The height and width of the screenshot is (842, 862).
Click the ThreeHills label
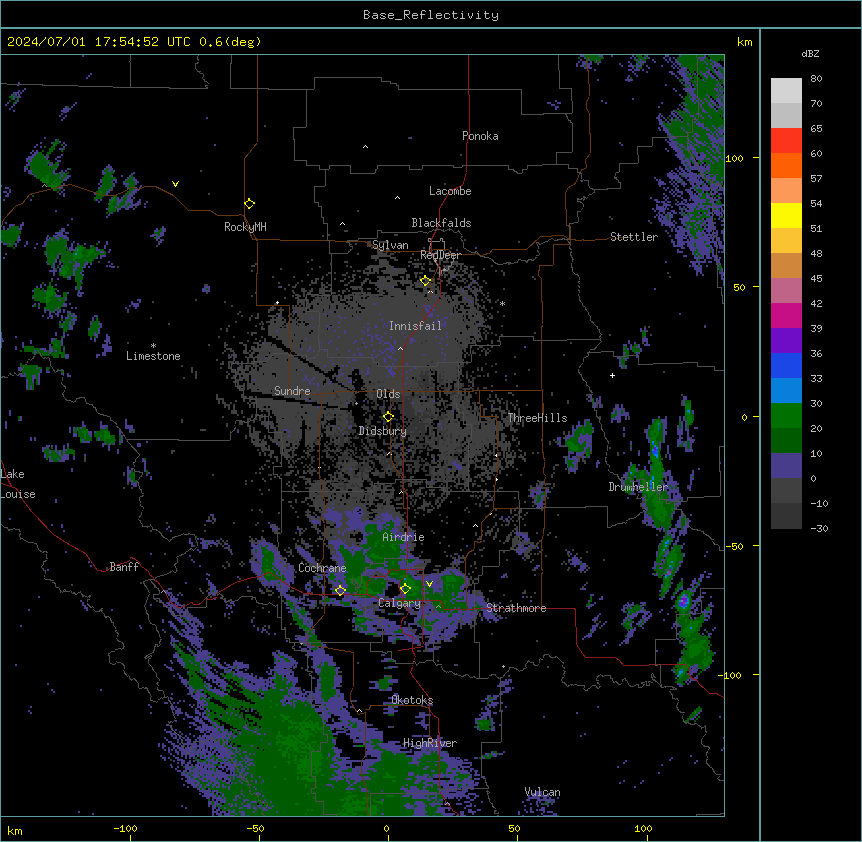537,418
